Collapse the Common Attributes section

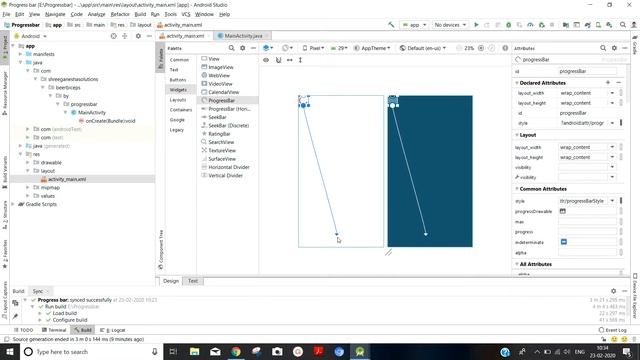click(517, 189)
